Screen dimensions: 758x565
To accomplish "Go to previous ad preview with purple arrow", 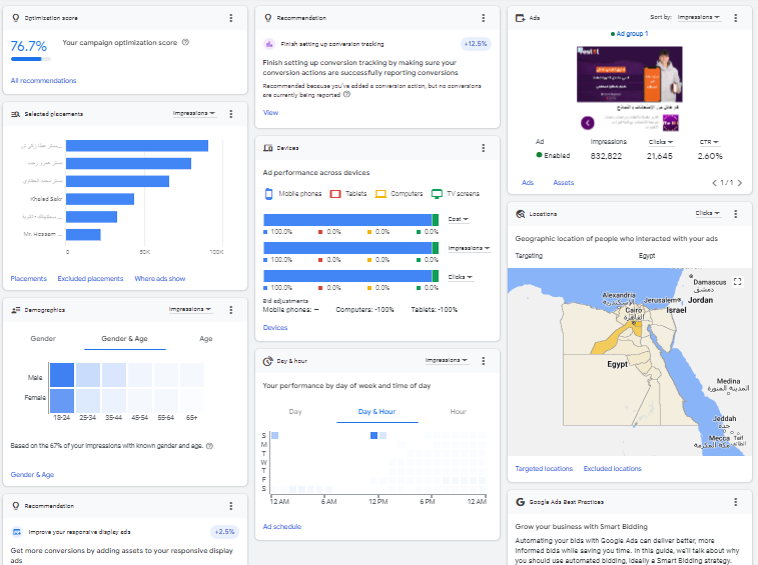I will click(x=587, y=123).
